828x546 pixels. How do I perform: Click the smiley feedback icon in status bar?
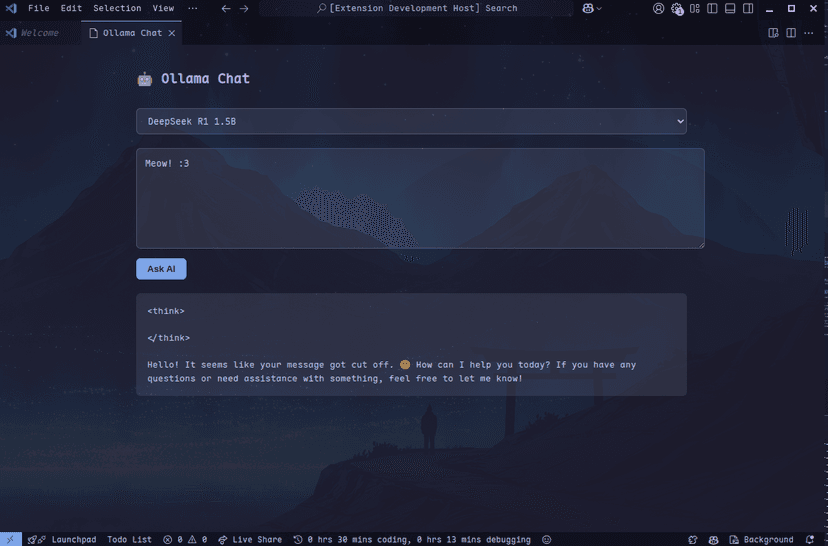546,539
